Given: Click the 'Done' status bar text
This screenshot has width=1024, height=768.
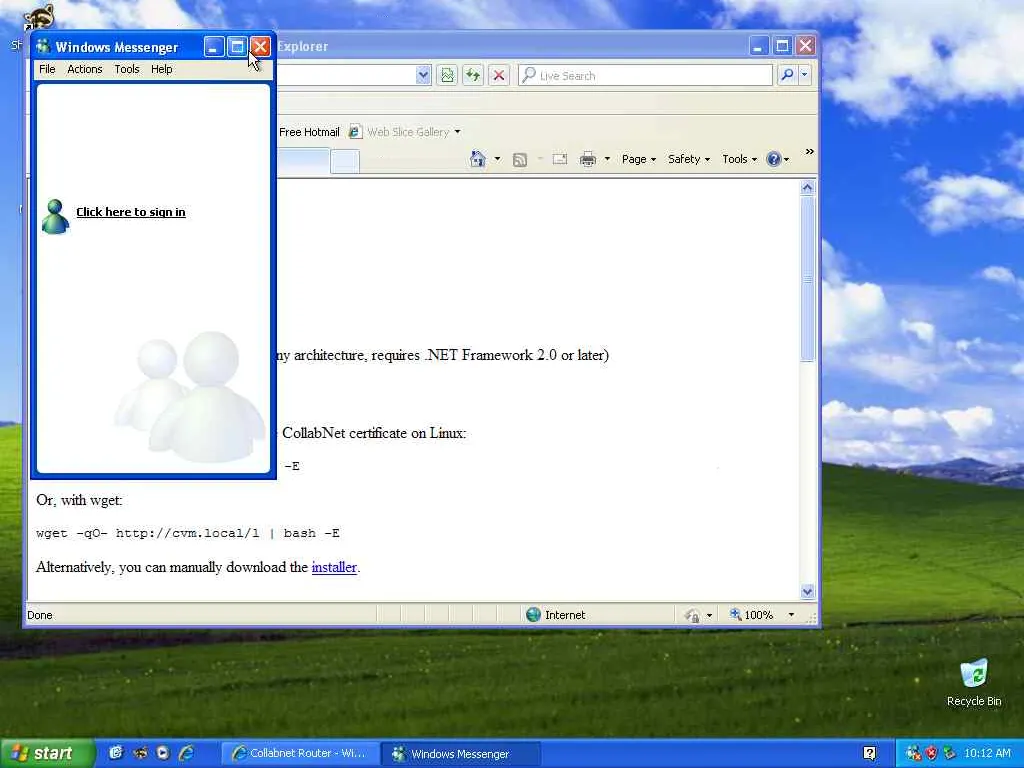Looking at the screenshot, I should (x=40, y=615).
